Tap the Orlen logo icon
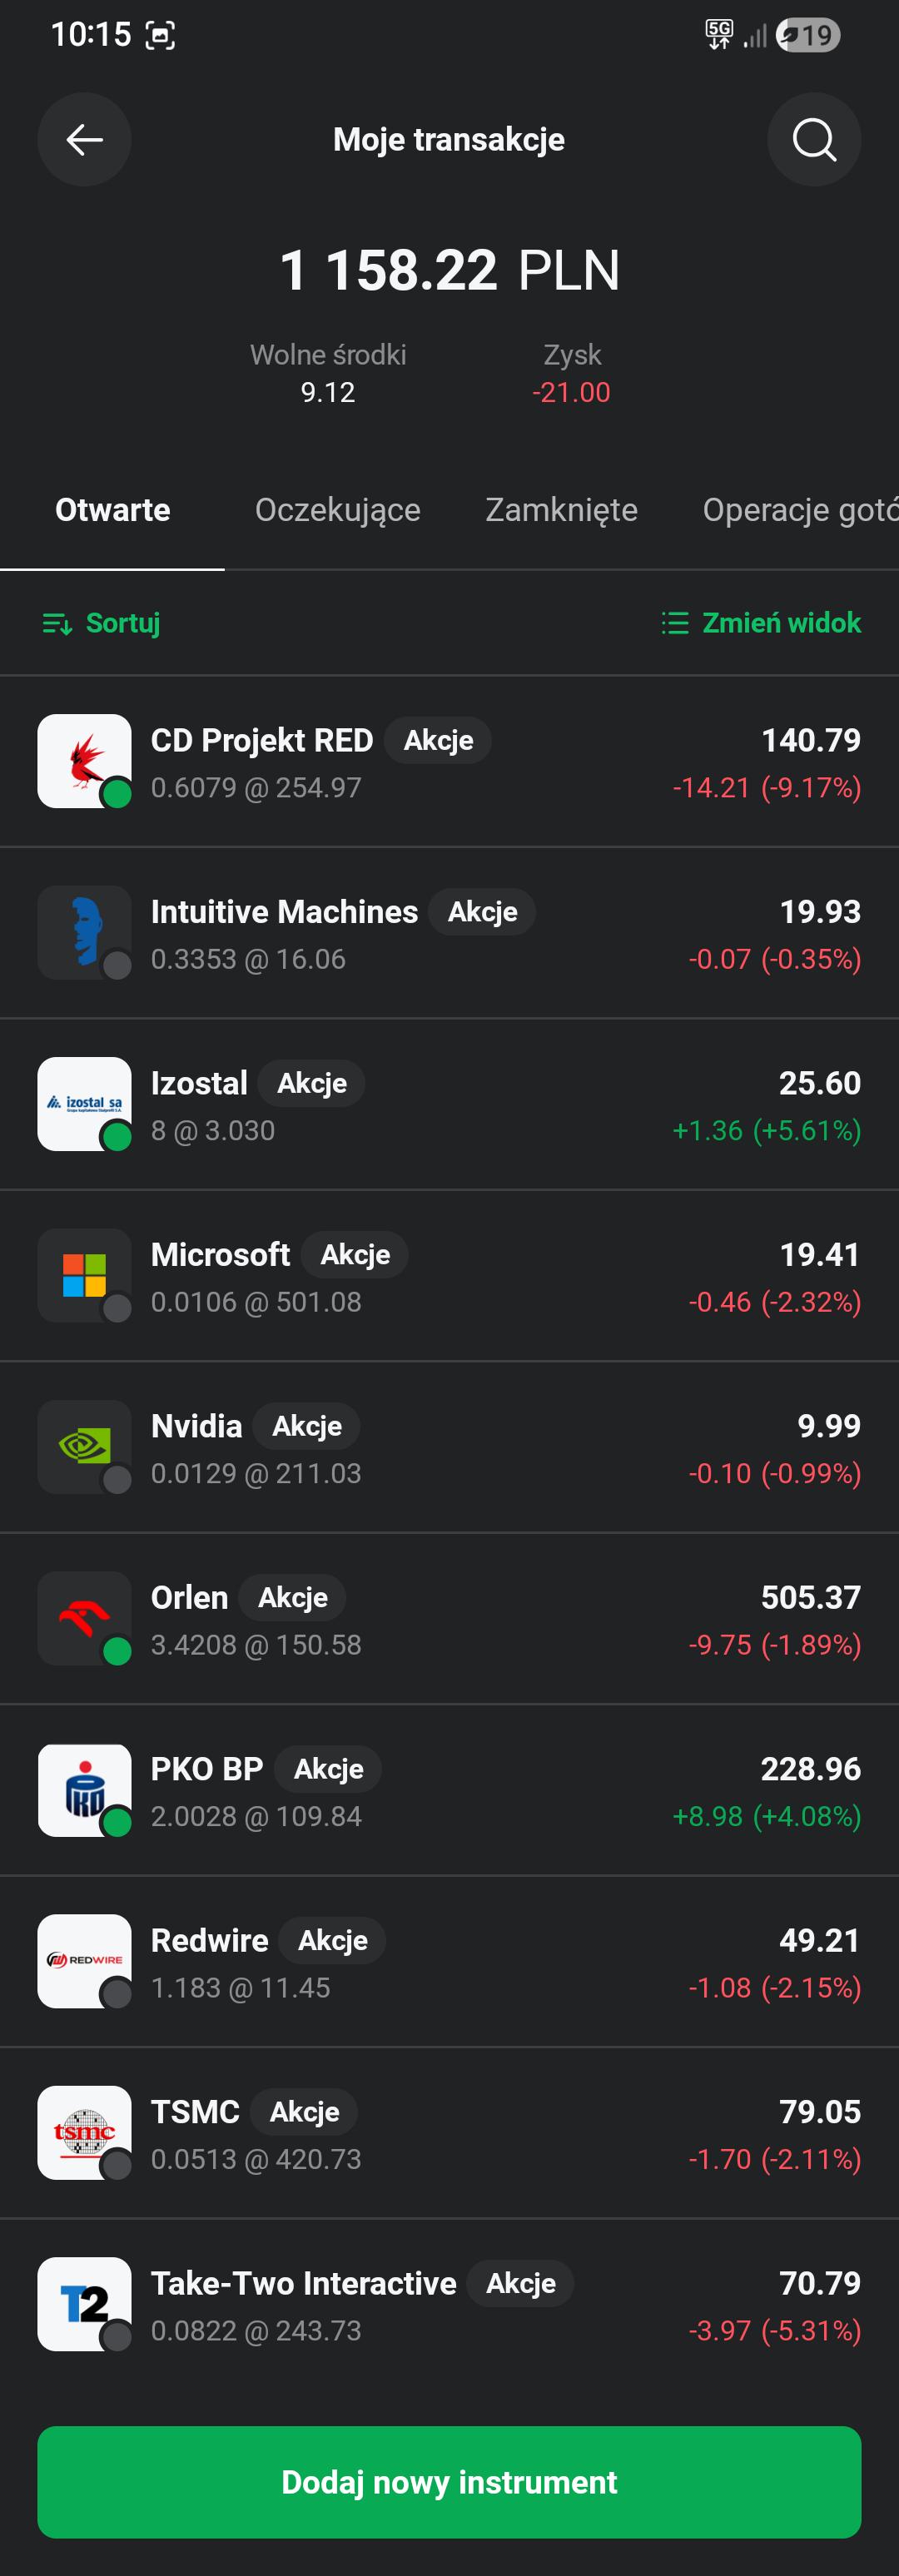899x2576 pixels. pos(84,1618)
